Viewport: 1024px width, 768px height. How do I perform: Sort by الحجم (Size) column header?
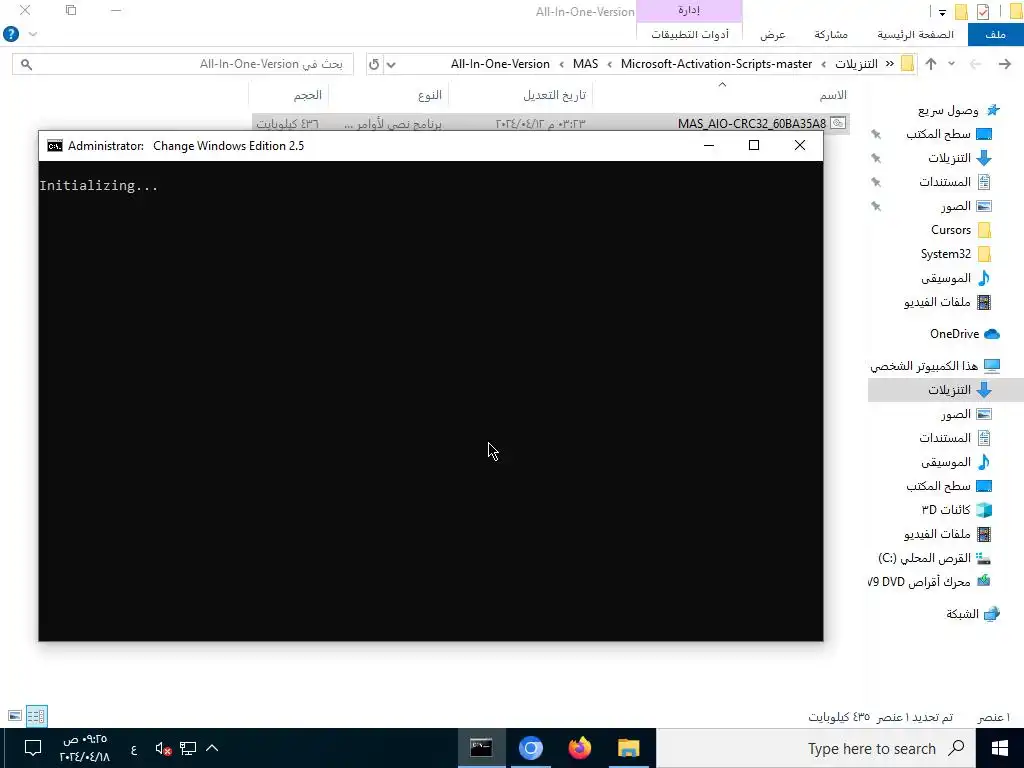pos(308,95)
